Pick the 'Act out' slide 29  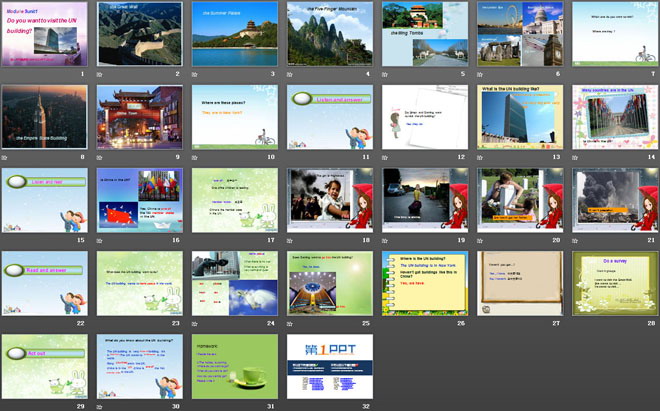tap(43, 366)
